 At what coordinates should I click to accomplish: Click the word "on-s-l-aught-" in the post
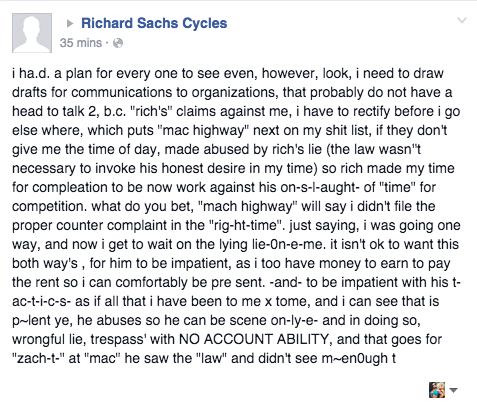tap(320, 187)
